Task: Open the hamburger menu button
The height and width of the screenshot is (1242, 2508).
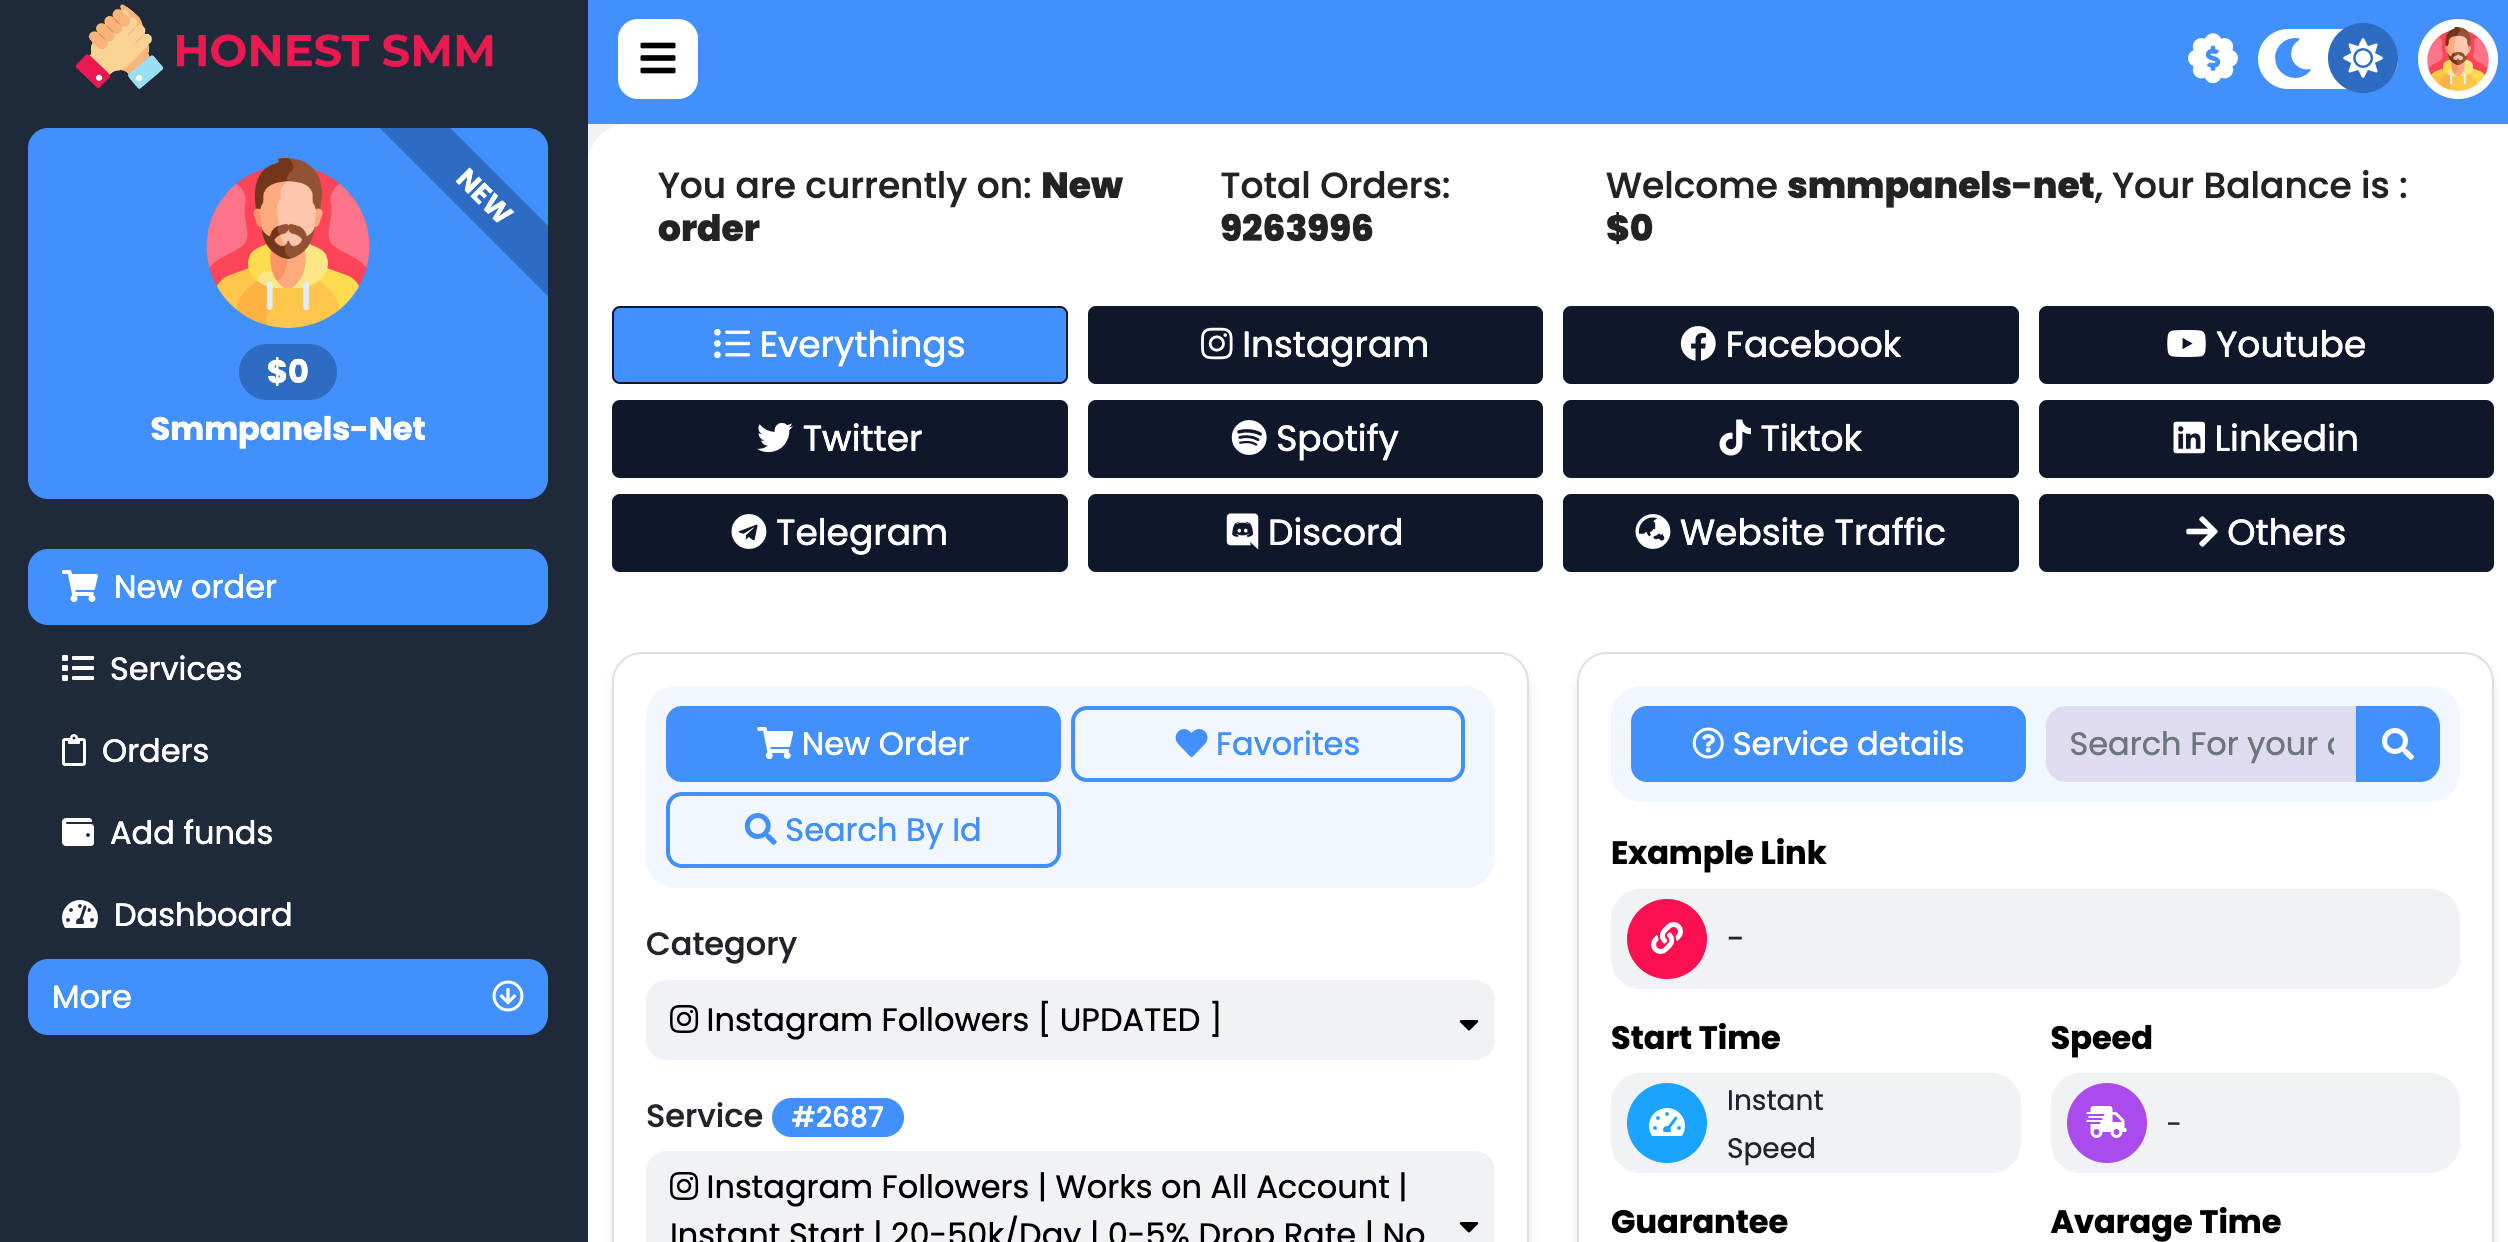Action: click(x=657, y=59)
